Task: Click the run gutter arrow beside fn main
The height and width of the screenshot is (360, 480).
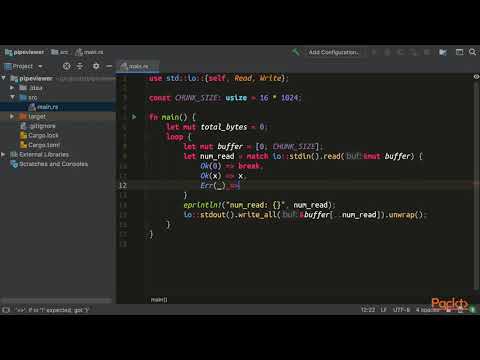Action: click(134, 117)
